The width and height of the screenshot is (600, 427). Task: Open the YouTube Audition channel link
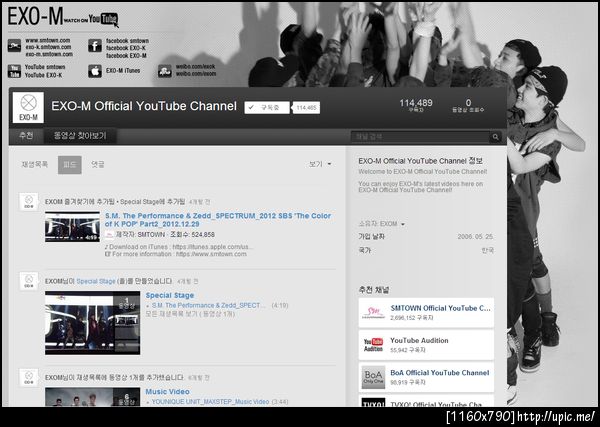click(x=419, y=341)
